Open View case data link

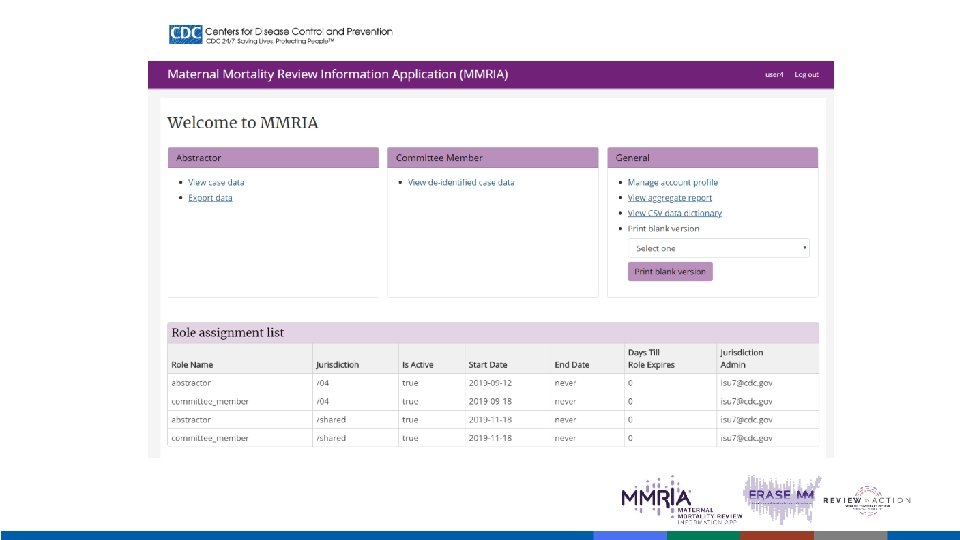(x=216, y=182)
